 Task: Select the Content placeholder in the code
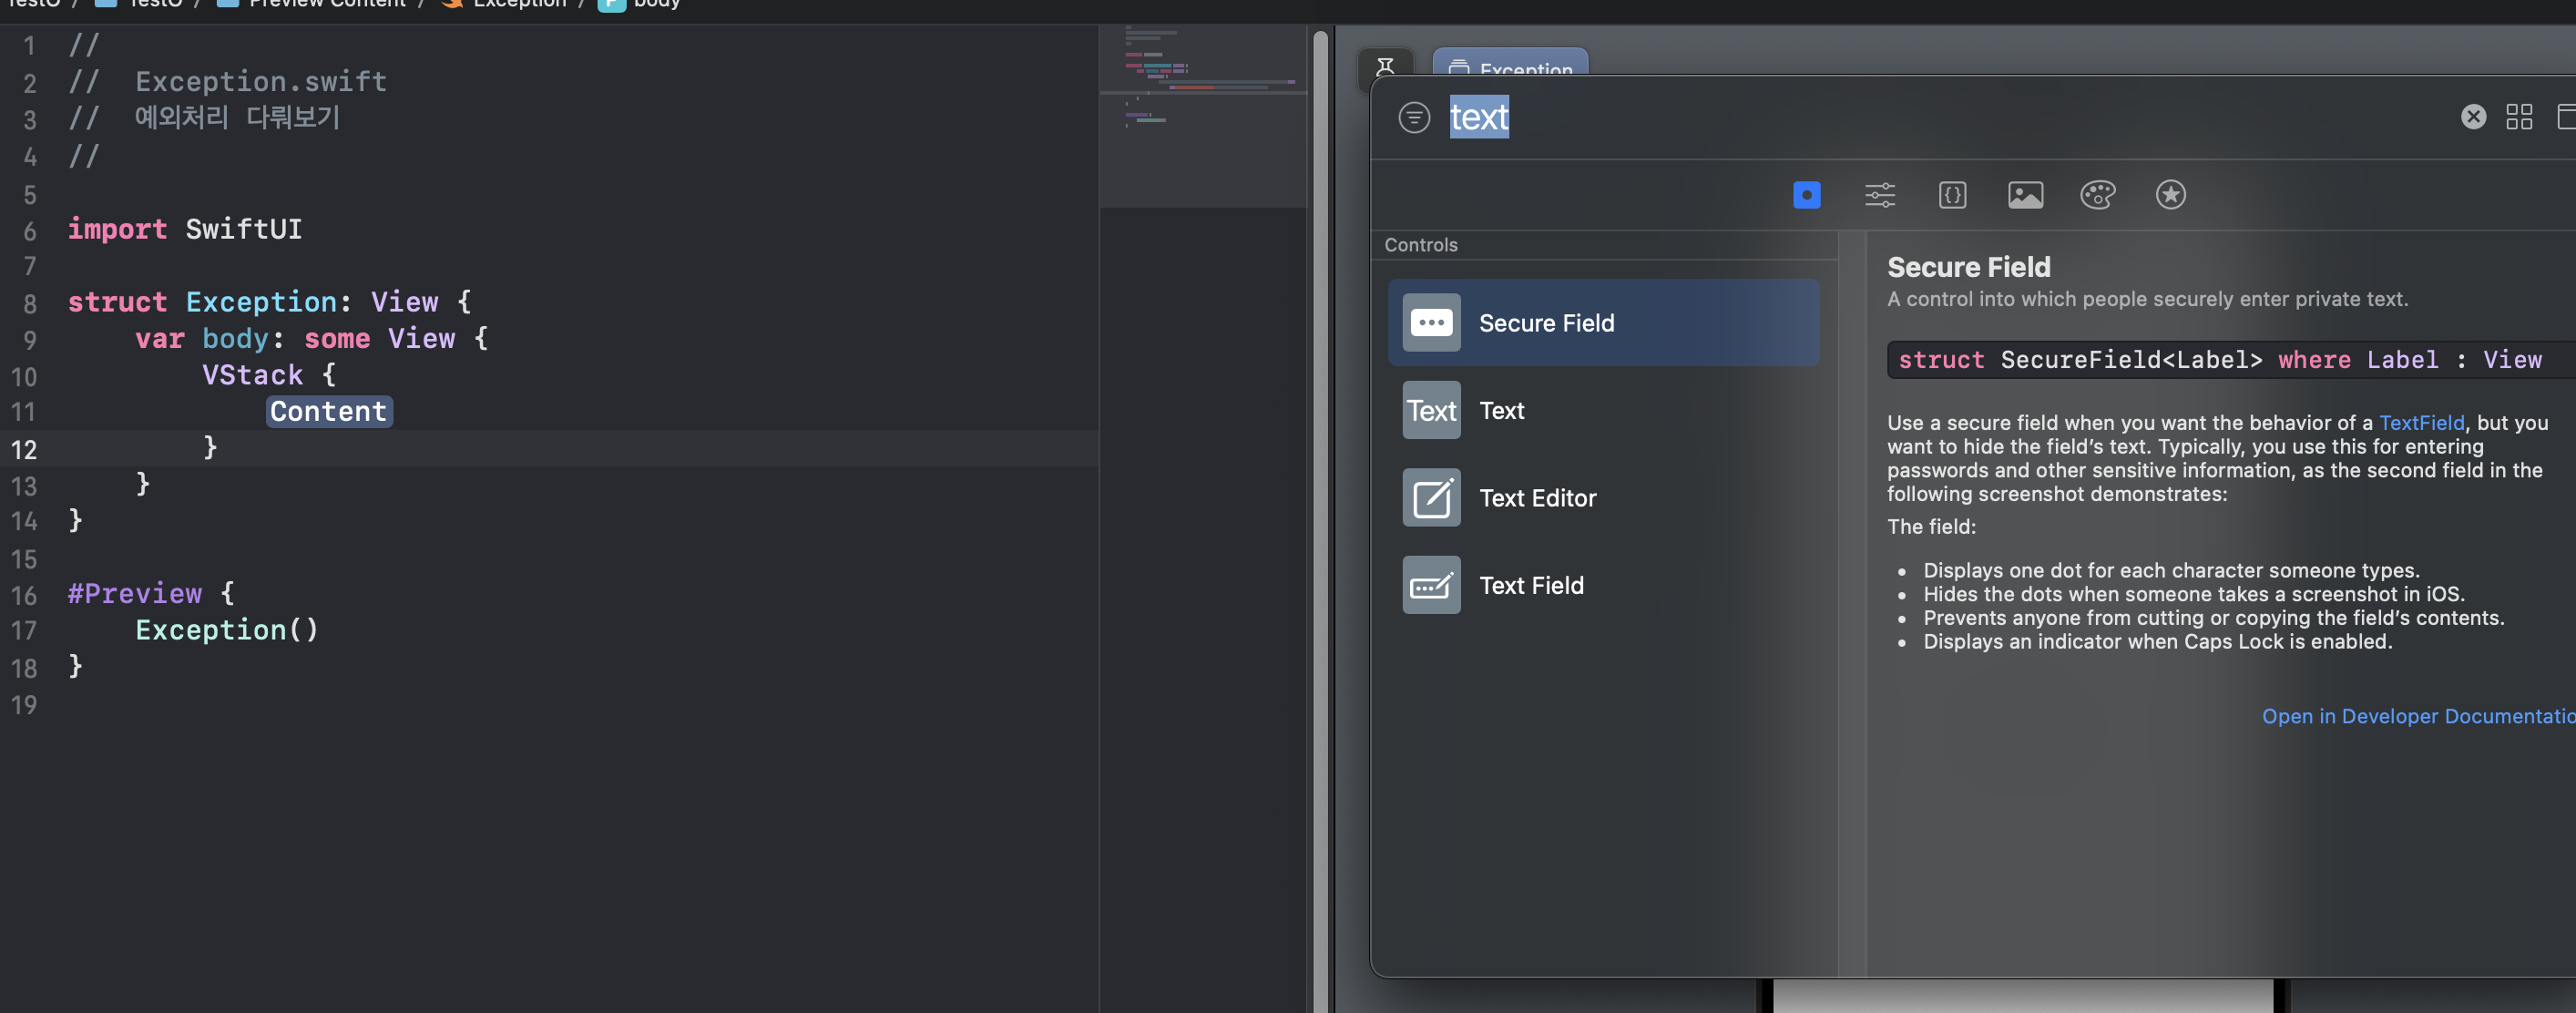tap(328, 412)
